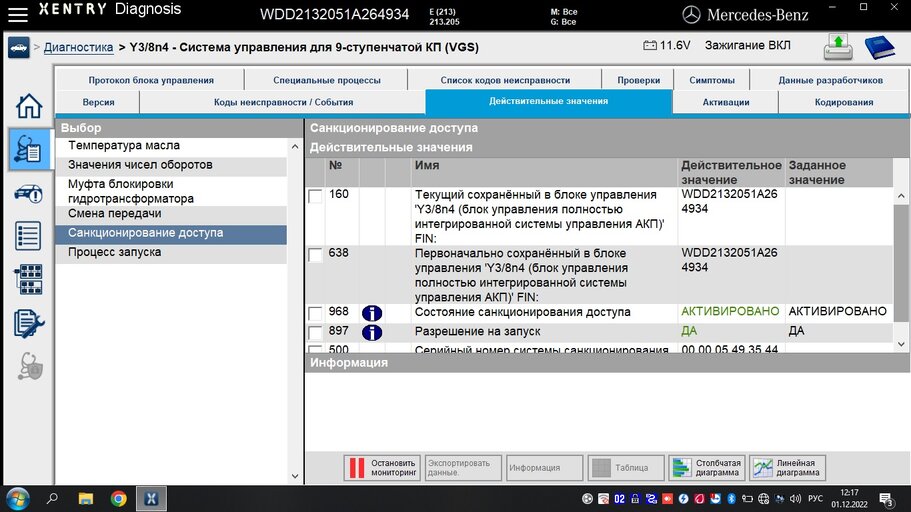This screenshot has height=512, width=911.
Task: Click the battery voltage 11.6V icon
Action: pyautogui.click(x=650, y=45)
